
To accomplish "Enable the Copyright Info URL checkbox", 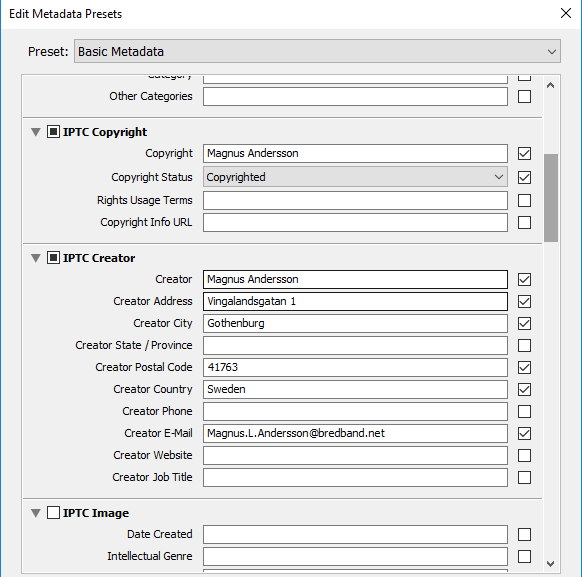I will pyautogui.click(x=524, y=223).
